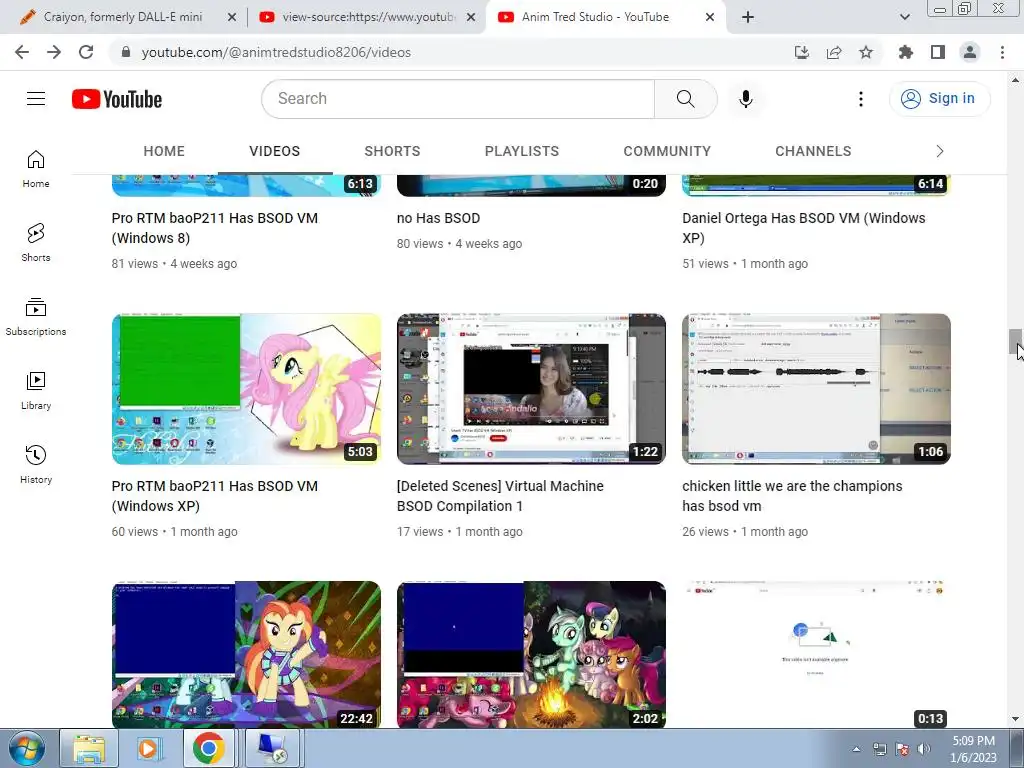Screen dimensions: 1024x768
Task: Click the YouTube logo
Action: (117, 99)
